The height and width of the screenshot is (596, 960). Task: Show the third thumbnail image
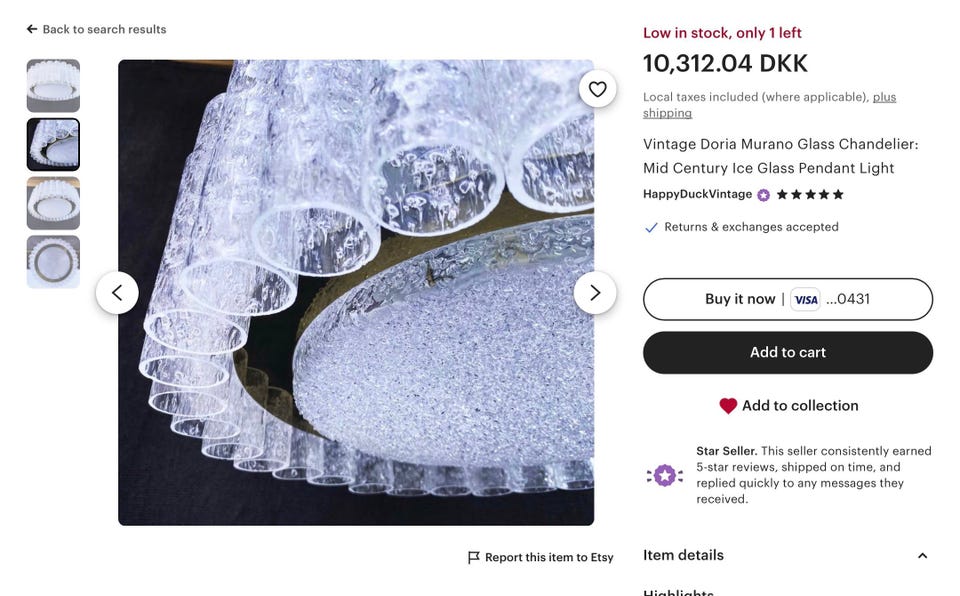tap(53, 203)
